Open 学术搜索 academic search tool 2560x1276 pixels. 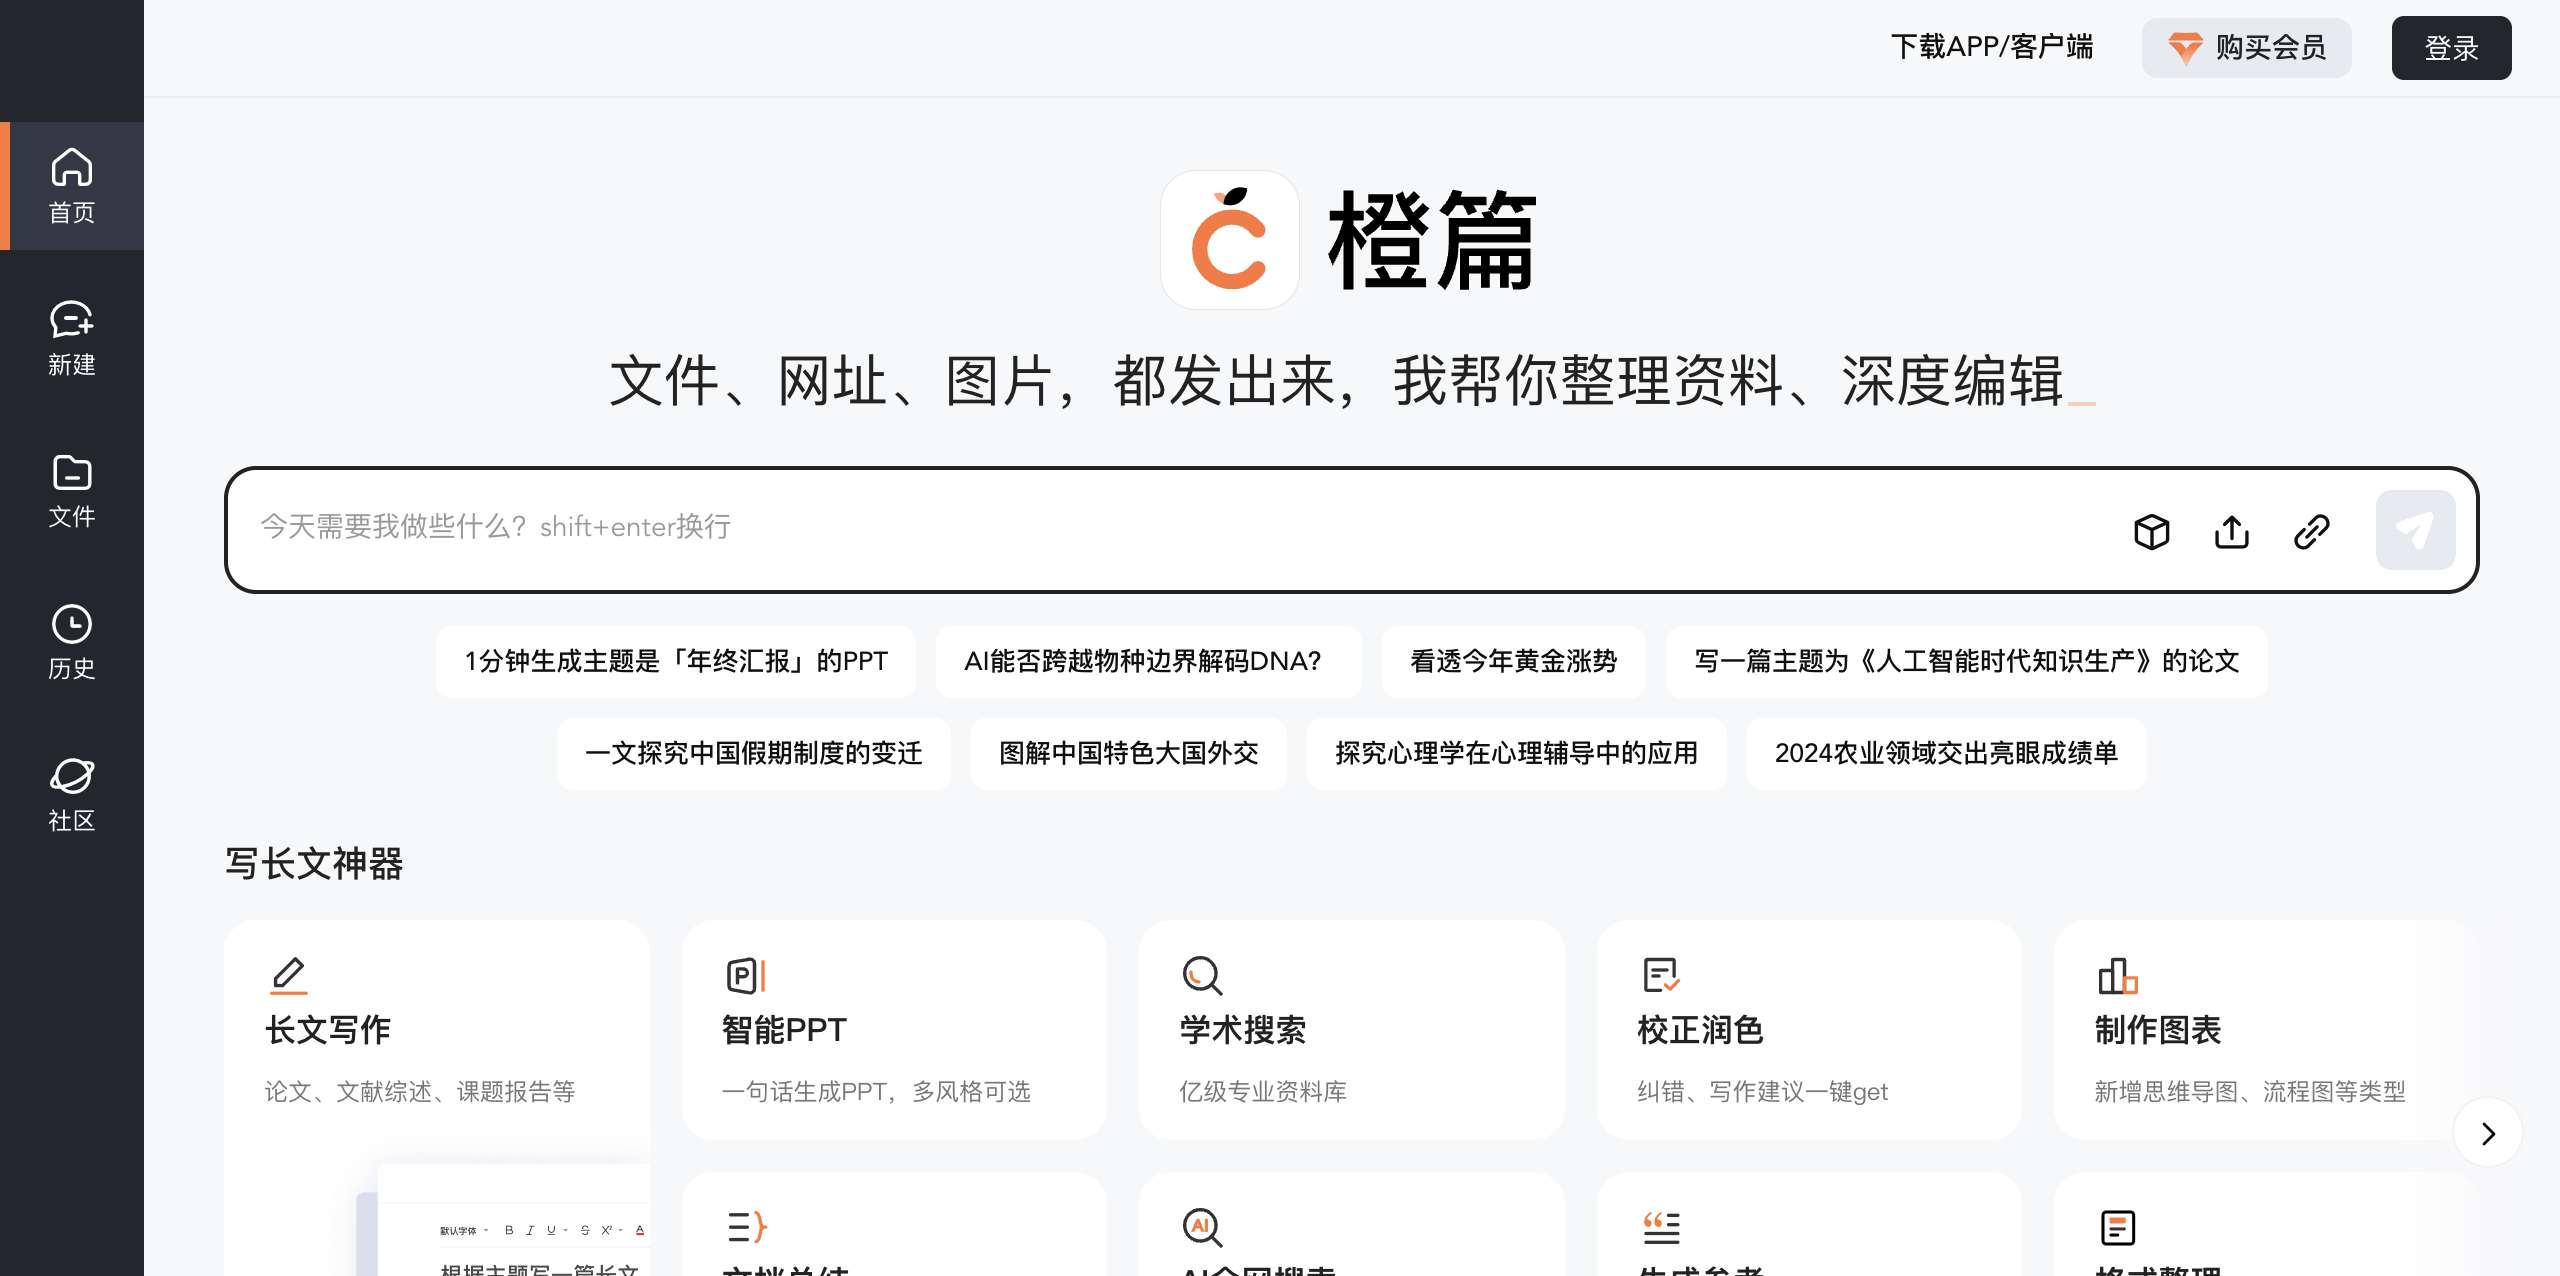point(1351,1030)
